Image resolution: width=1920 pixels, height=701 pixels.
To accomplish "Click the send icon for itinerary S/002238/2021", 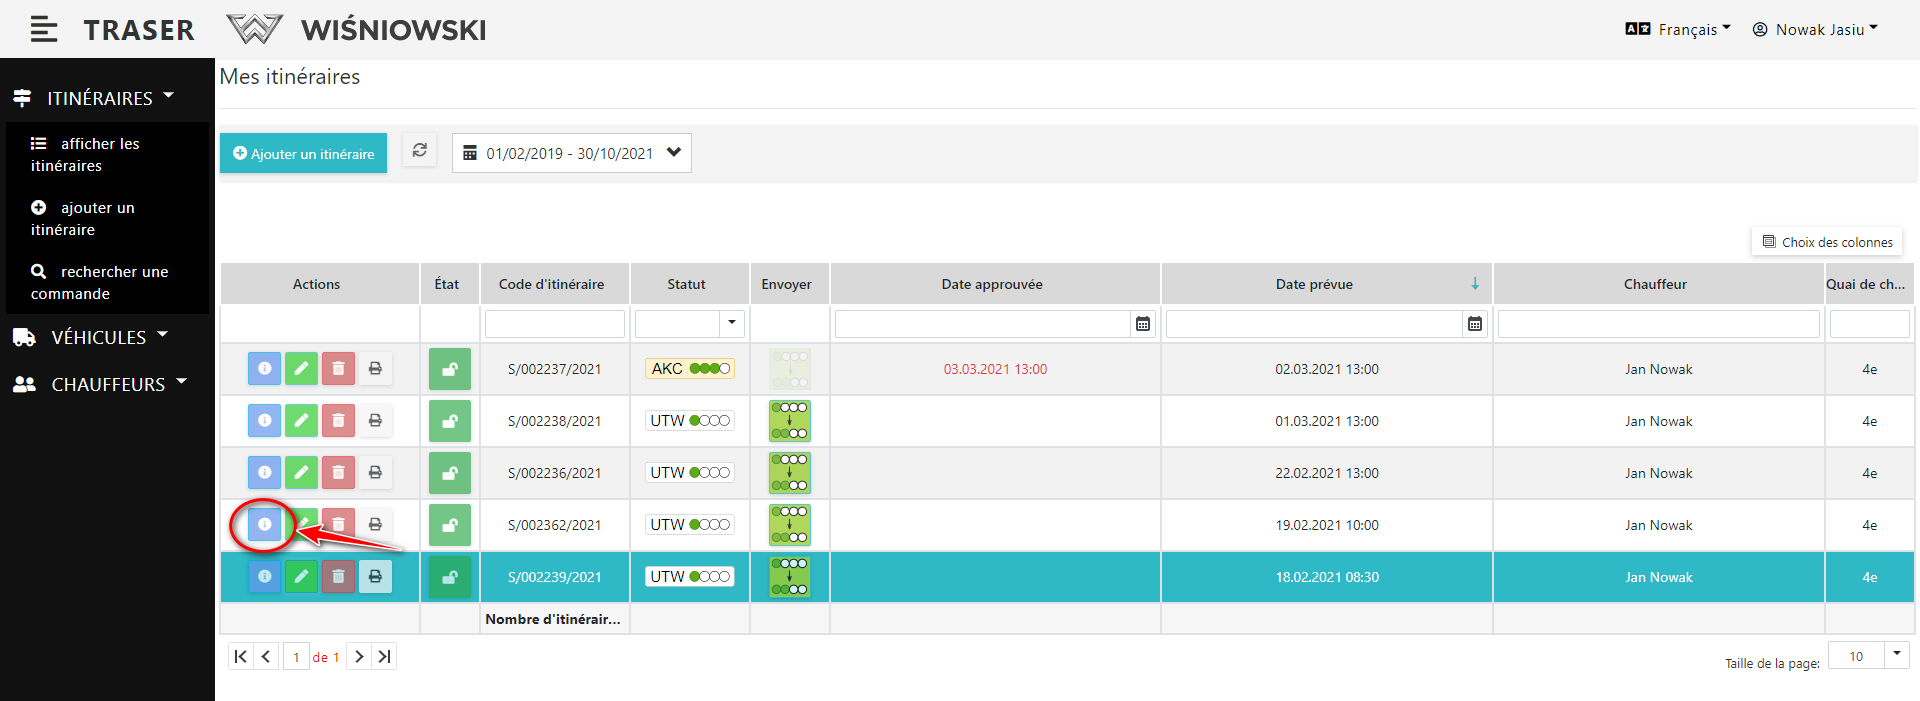I will point(789,421).
